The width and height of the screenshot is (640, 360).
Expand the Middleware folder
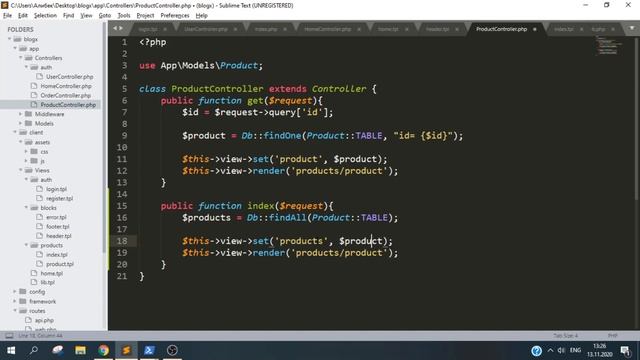pyautogui.click(x=21, y=114)
